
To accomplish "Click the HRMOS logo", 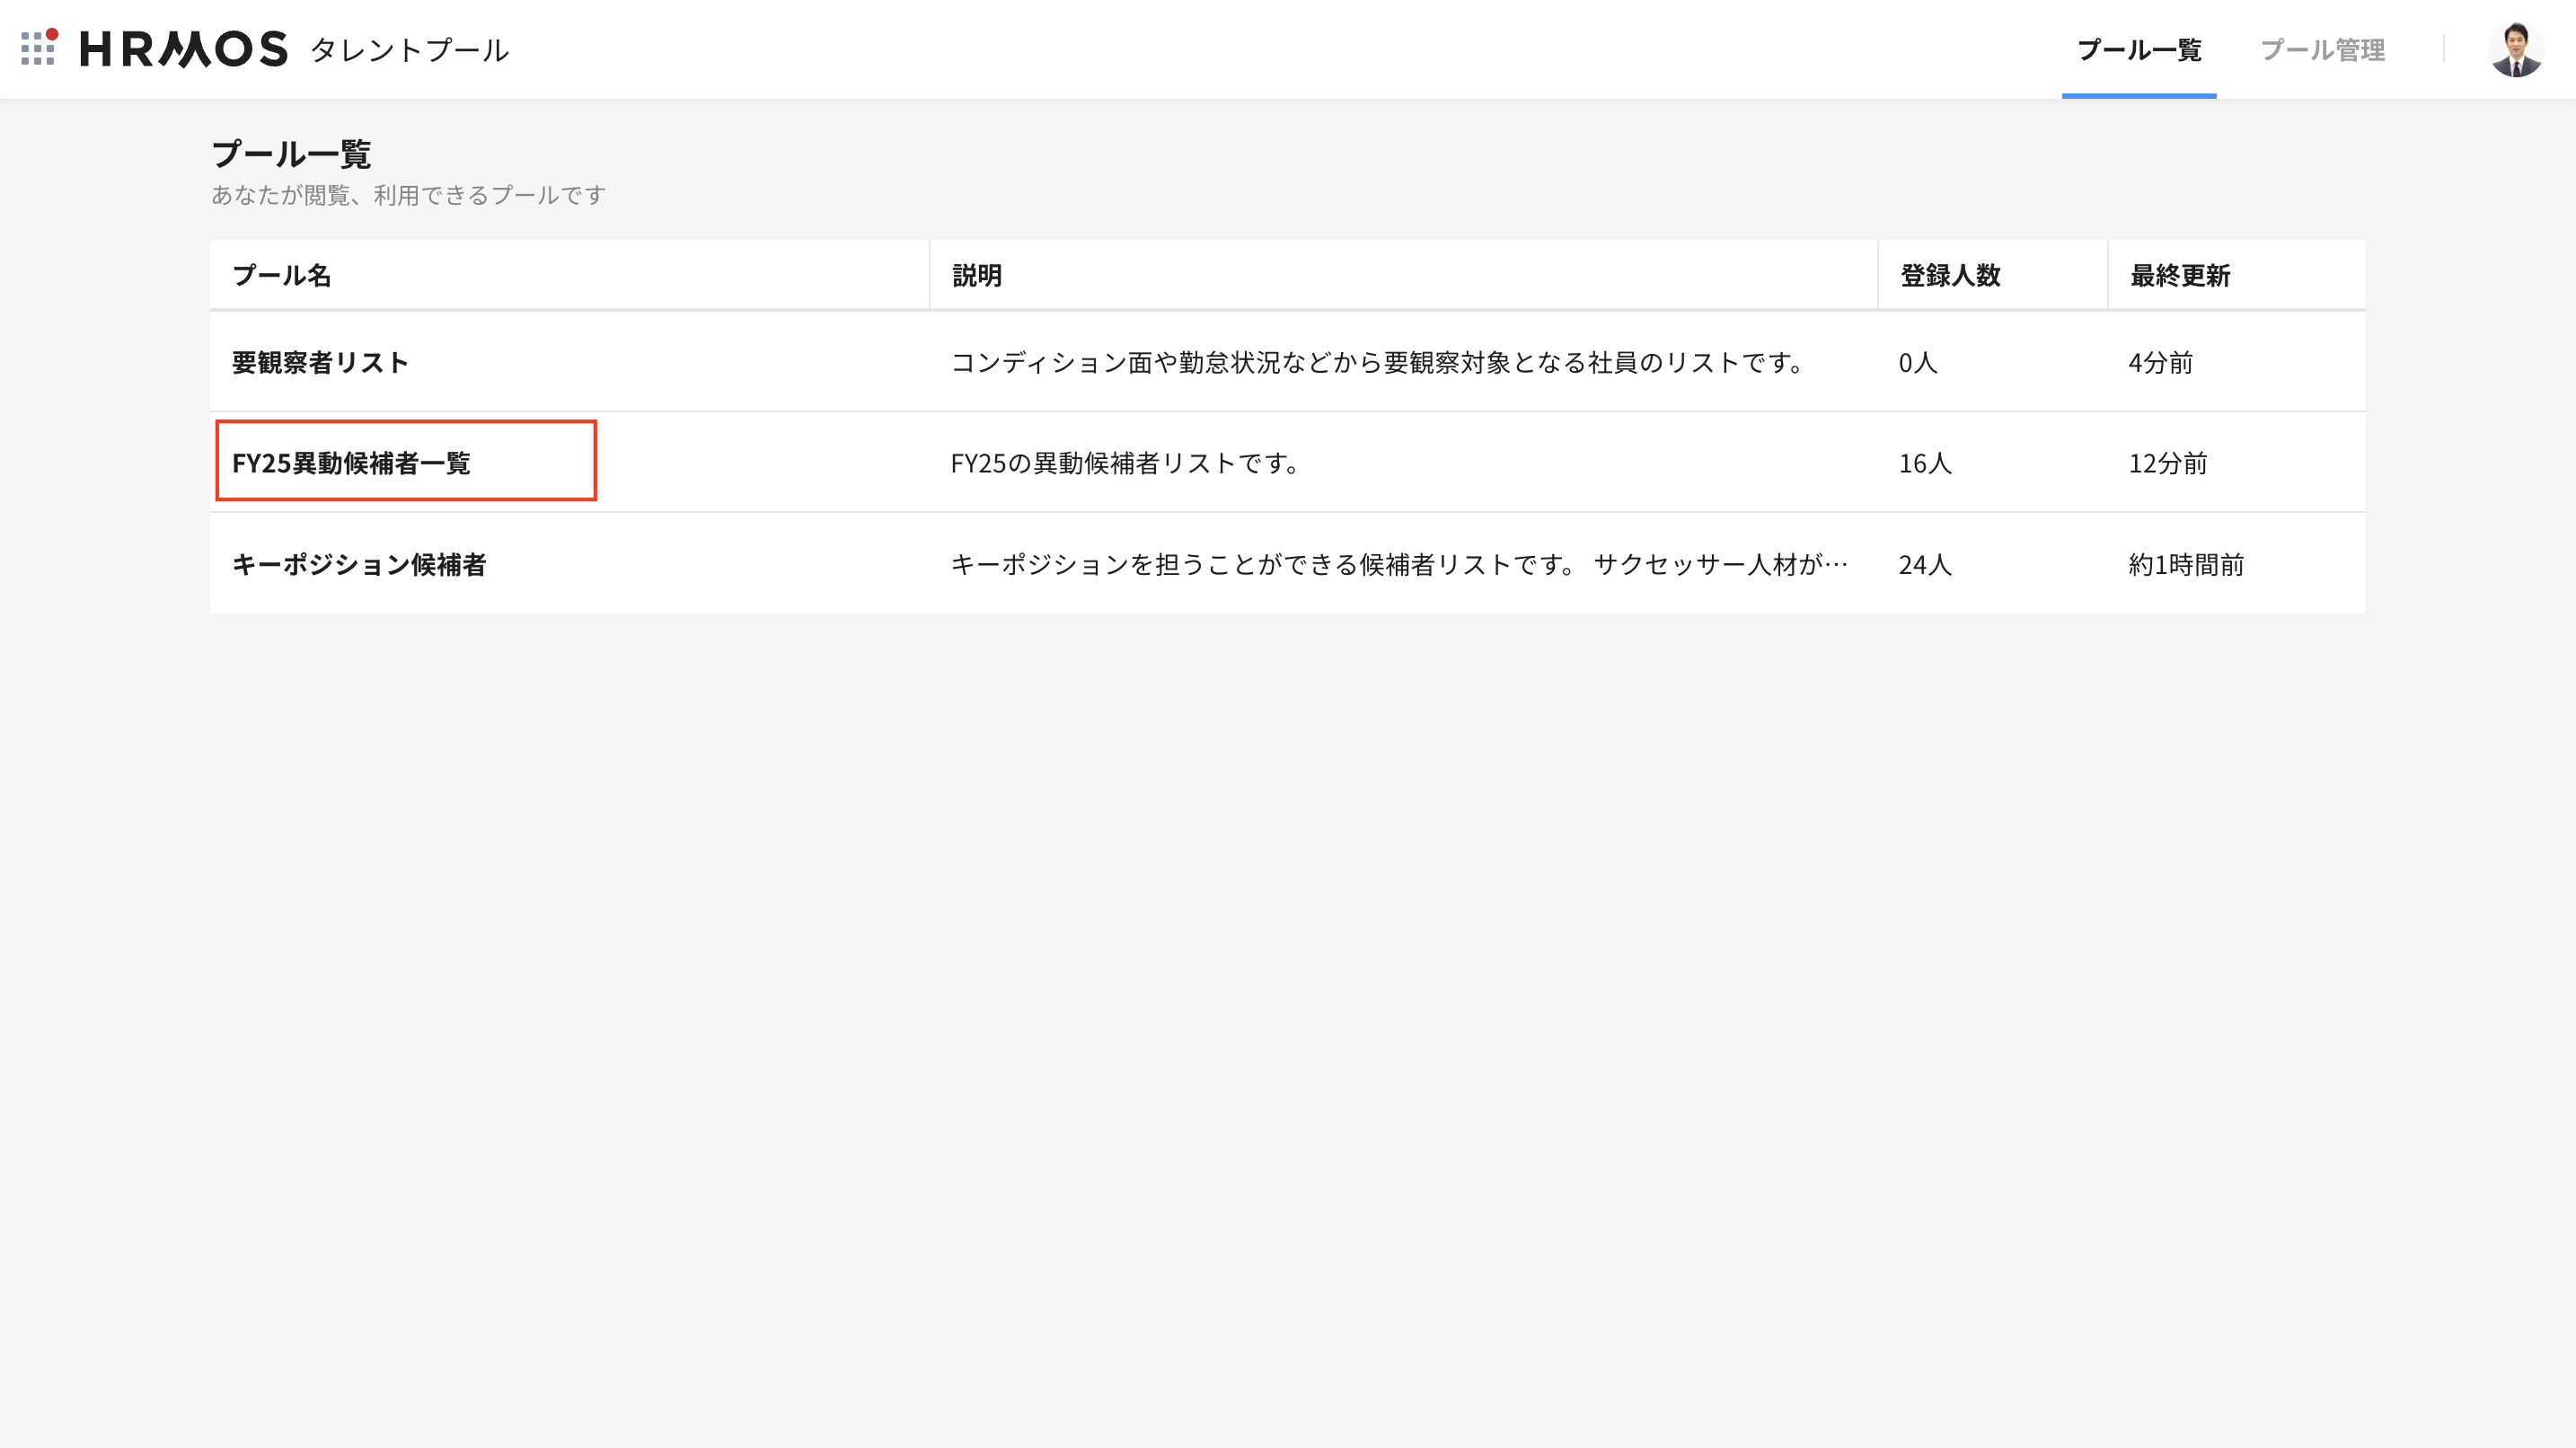I will pos(184,49).
